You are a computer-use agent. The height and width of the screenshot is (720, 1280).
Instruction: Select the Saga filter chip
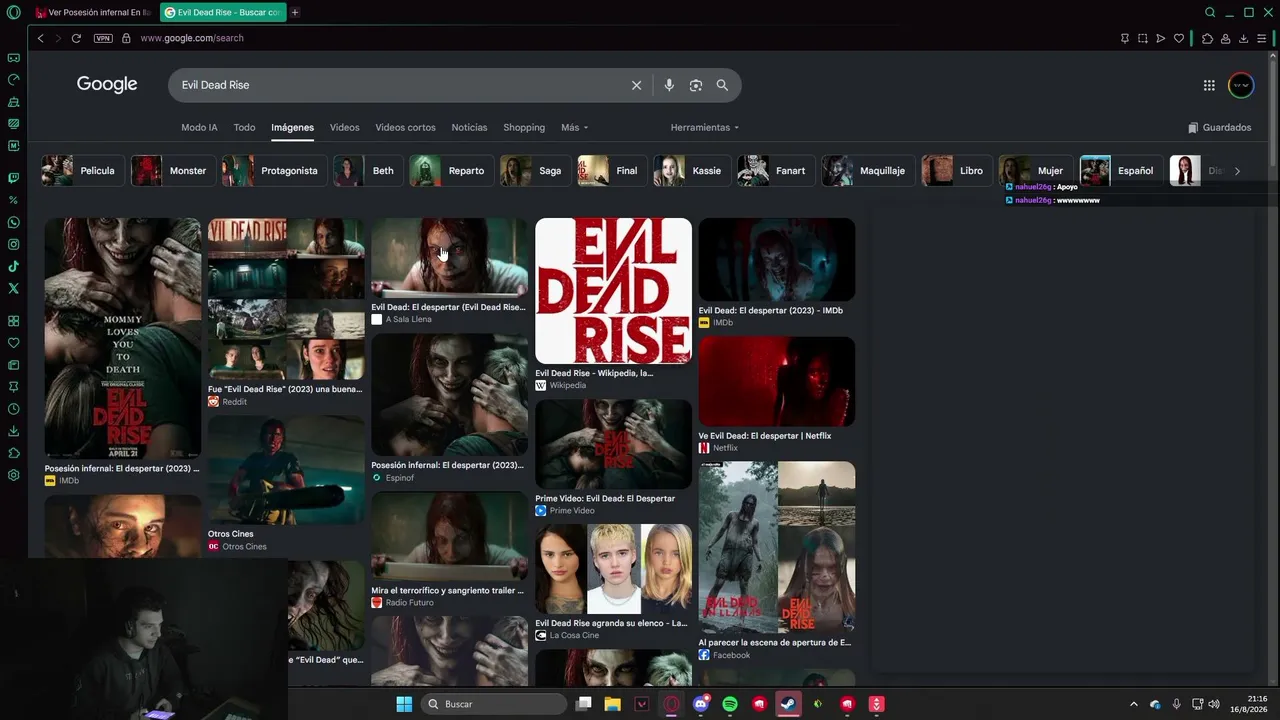tap(535, 170)
